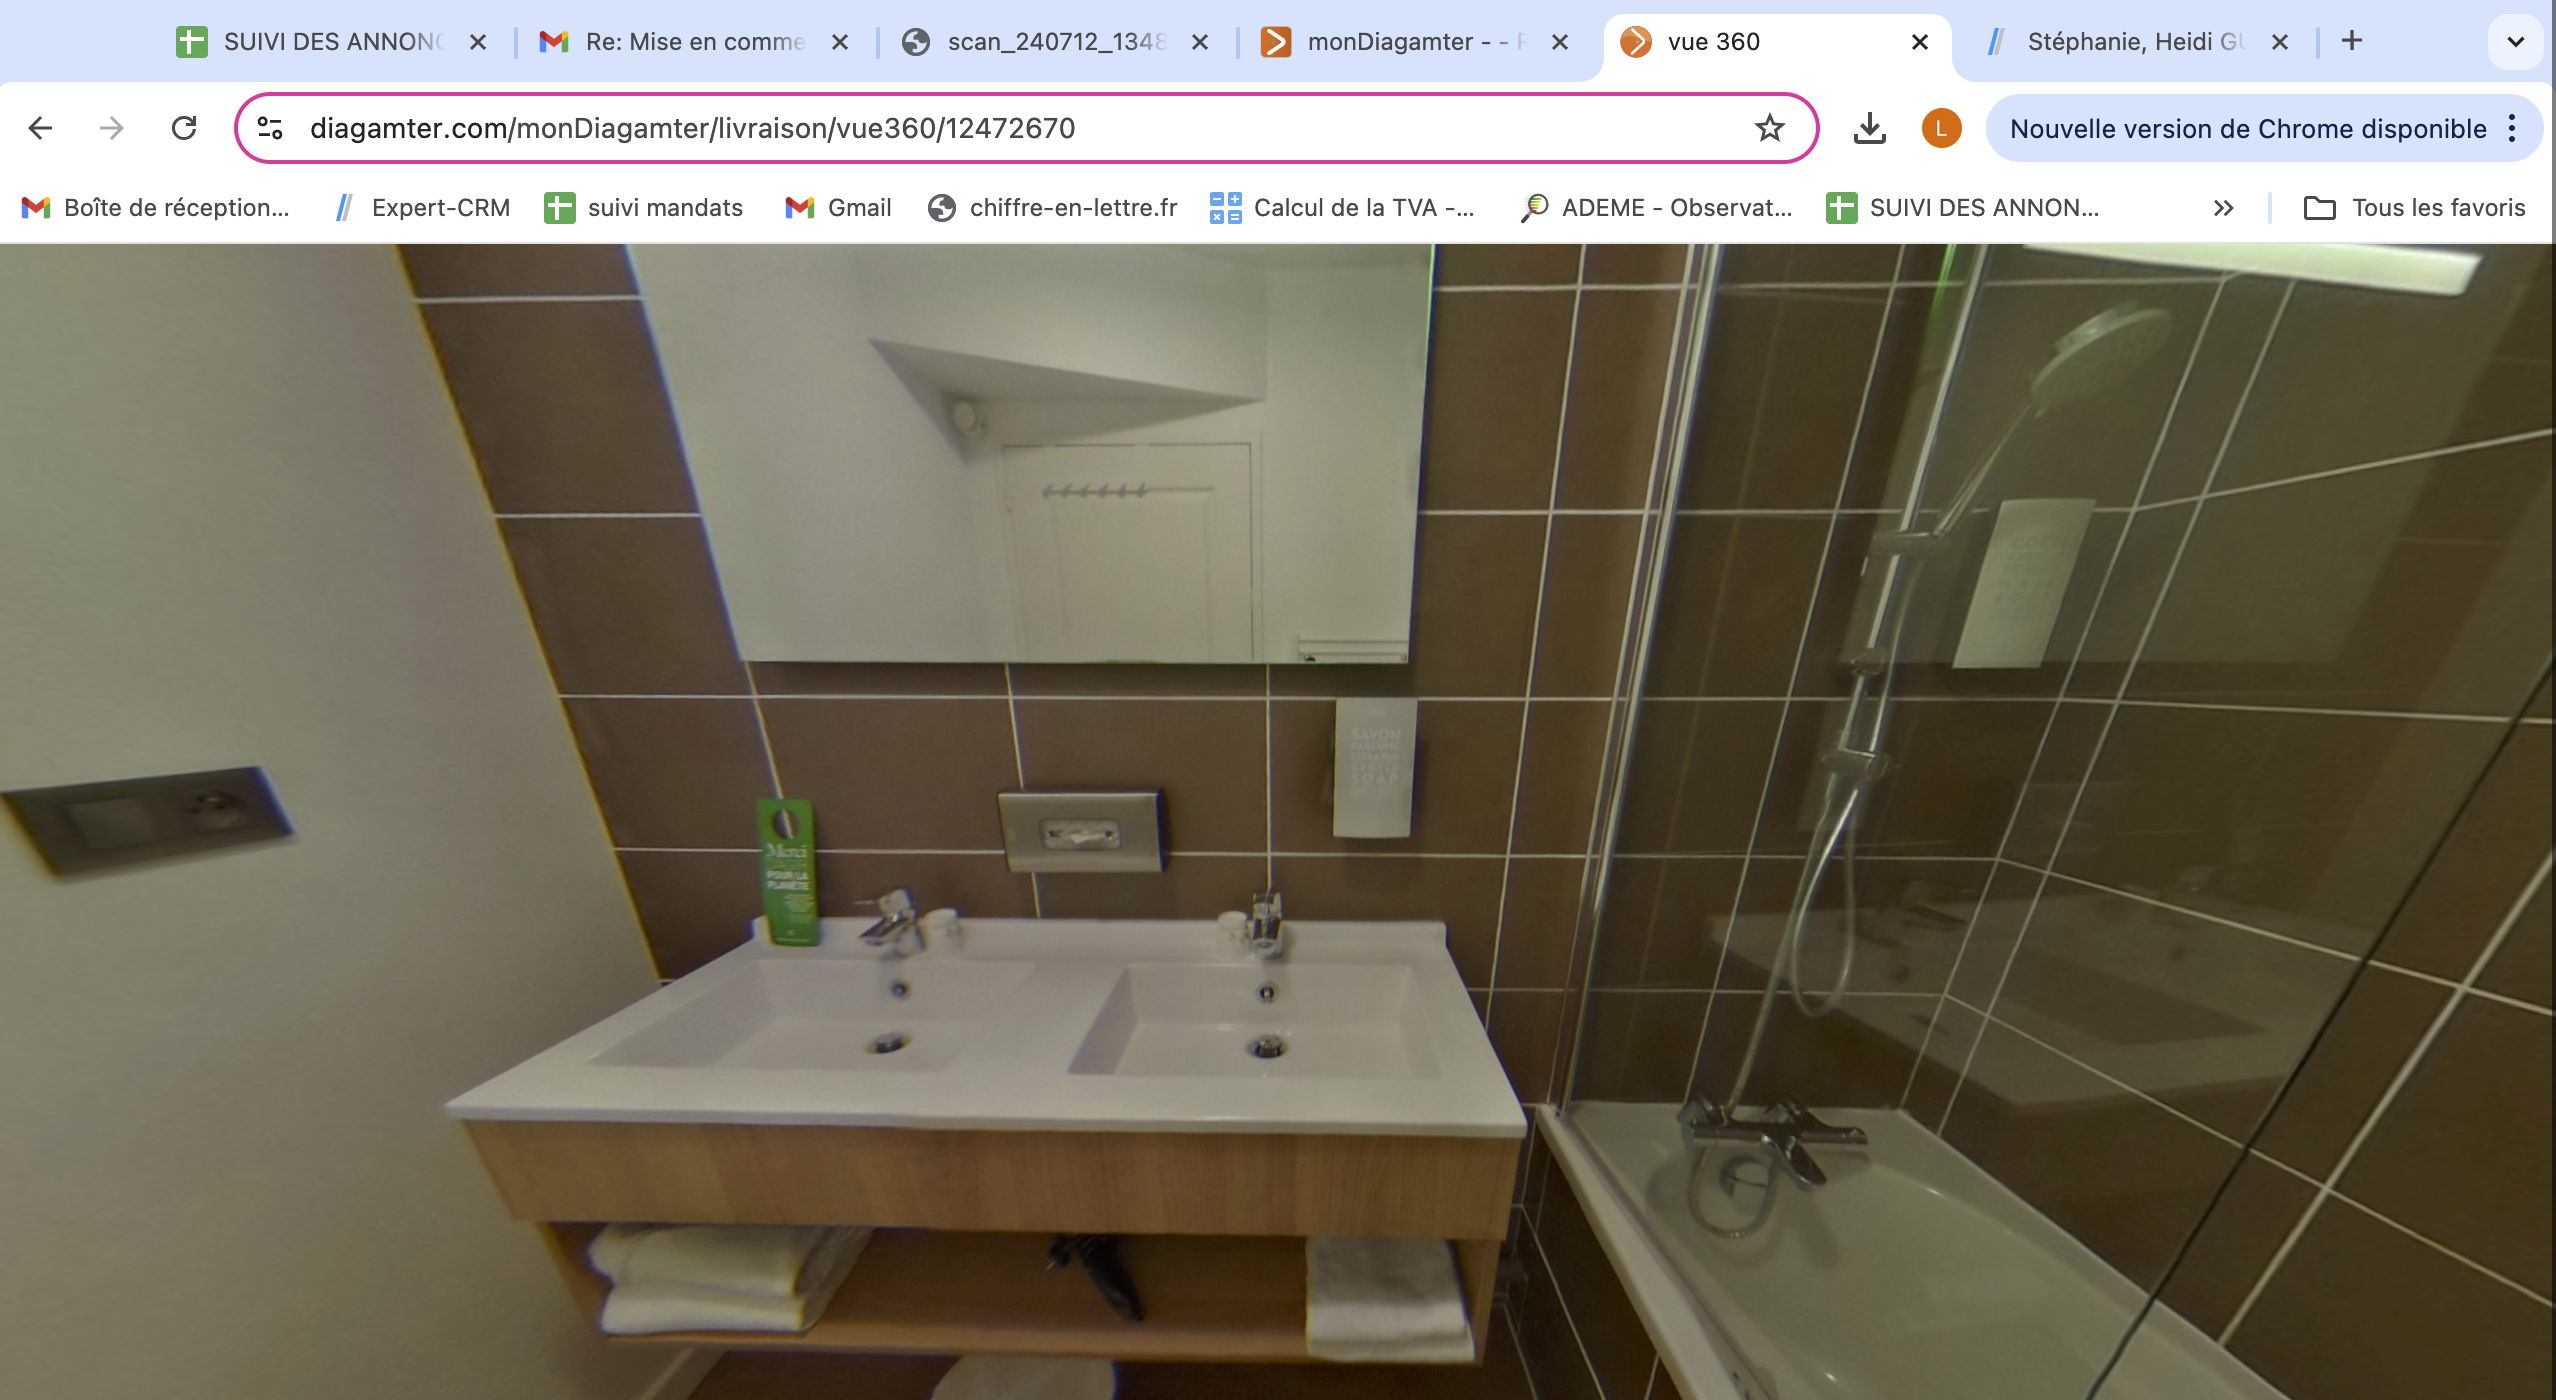The width and height of the screenshot is (2556, 1400).
Task: Show hidden bookmarks with double chevron
Action: pyautogui.click(x=2223, y=208)
